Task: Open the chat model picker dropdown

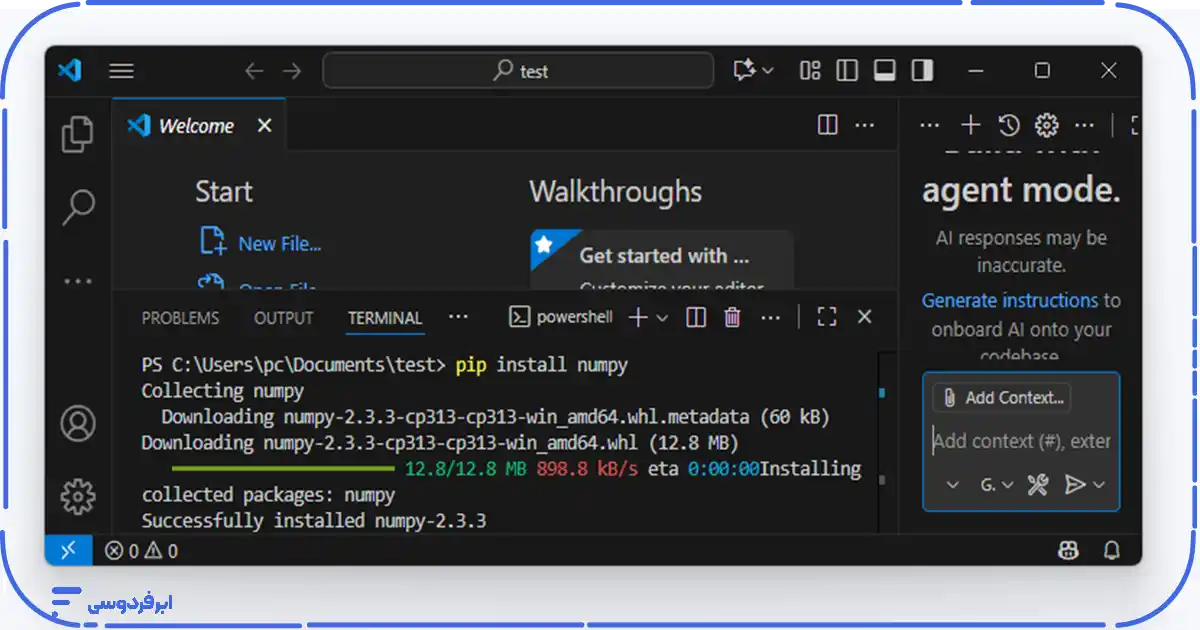Action: [995, 485]
